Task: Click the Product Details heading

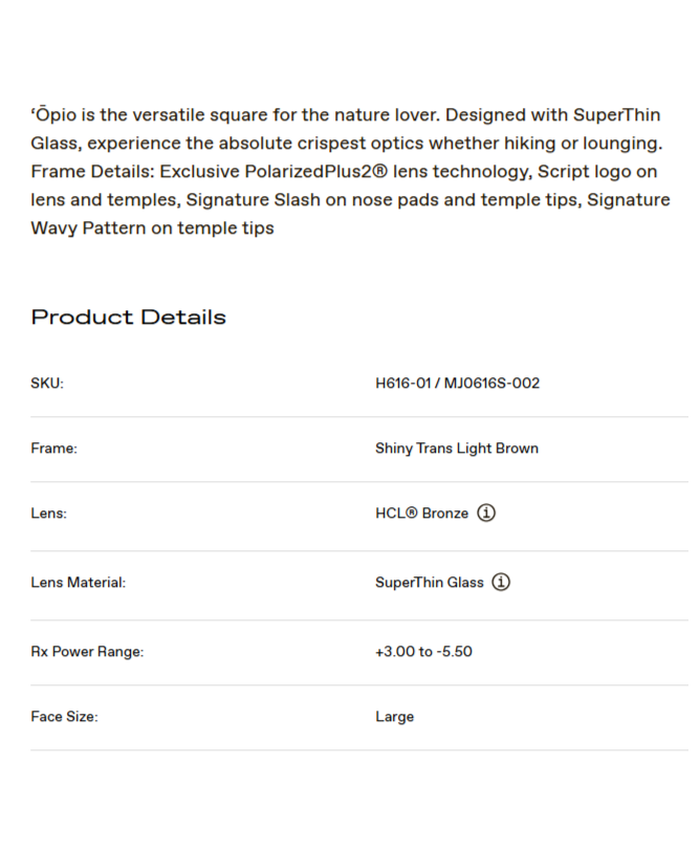Action: click(x=128, y=317)
